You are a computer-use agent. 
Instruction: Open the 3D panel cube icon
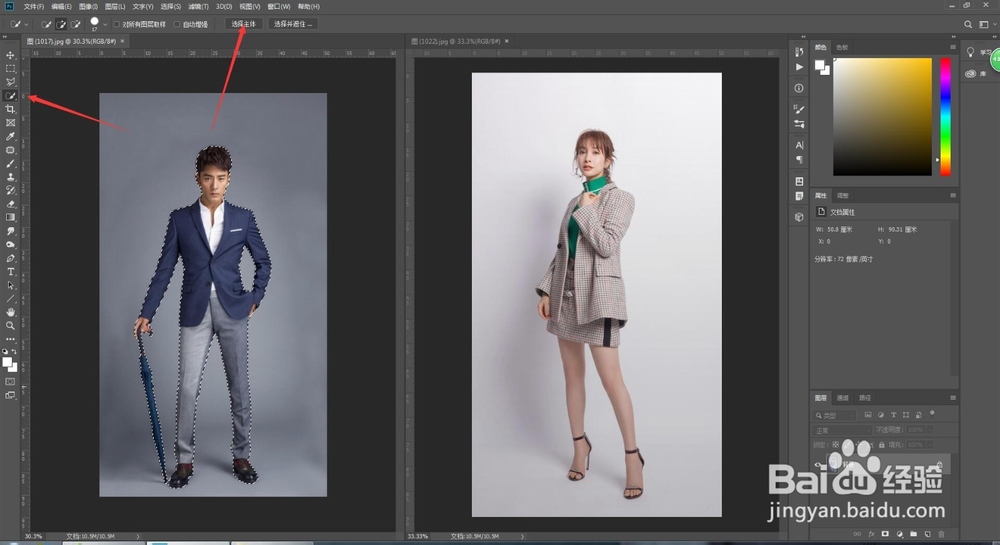[x=799, y=217]
